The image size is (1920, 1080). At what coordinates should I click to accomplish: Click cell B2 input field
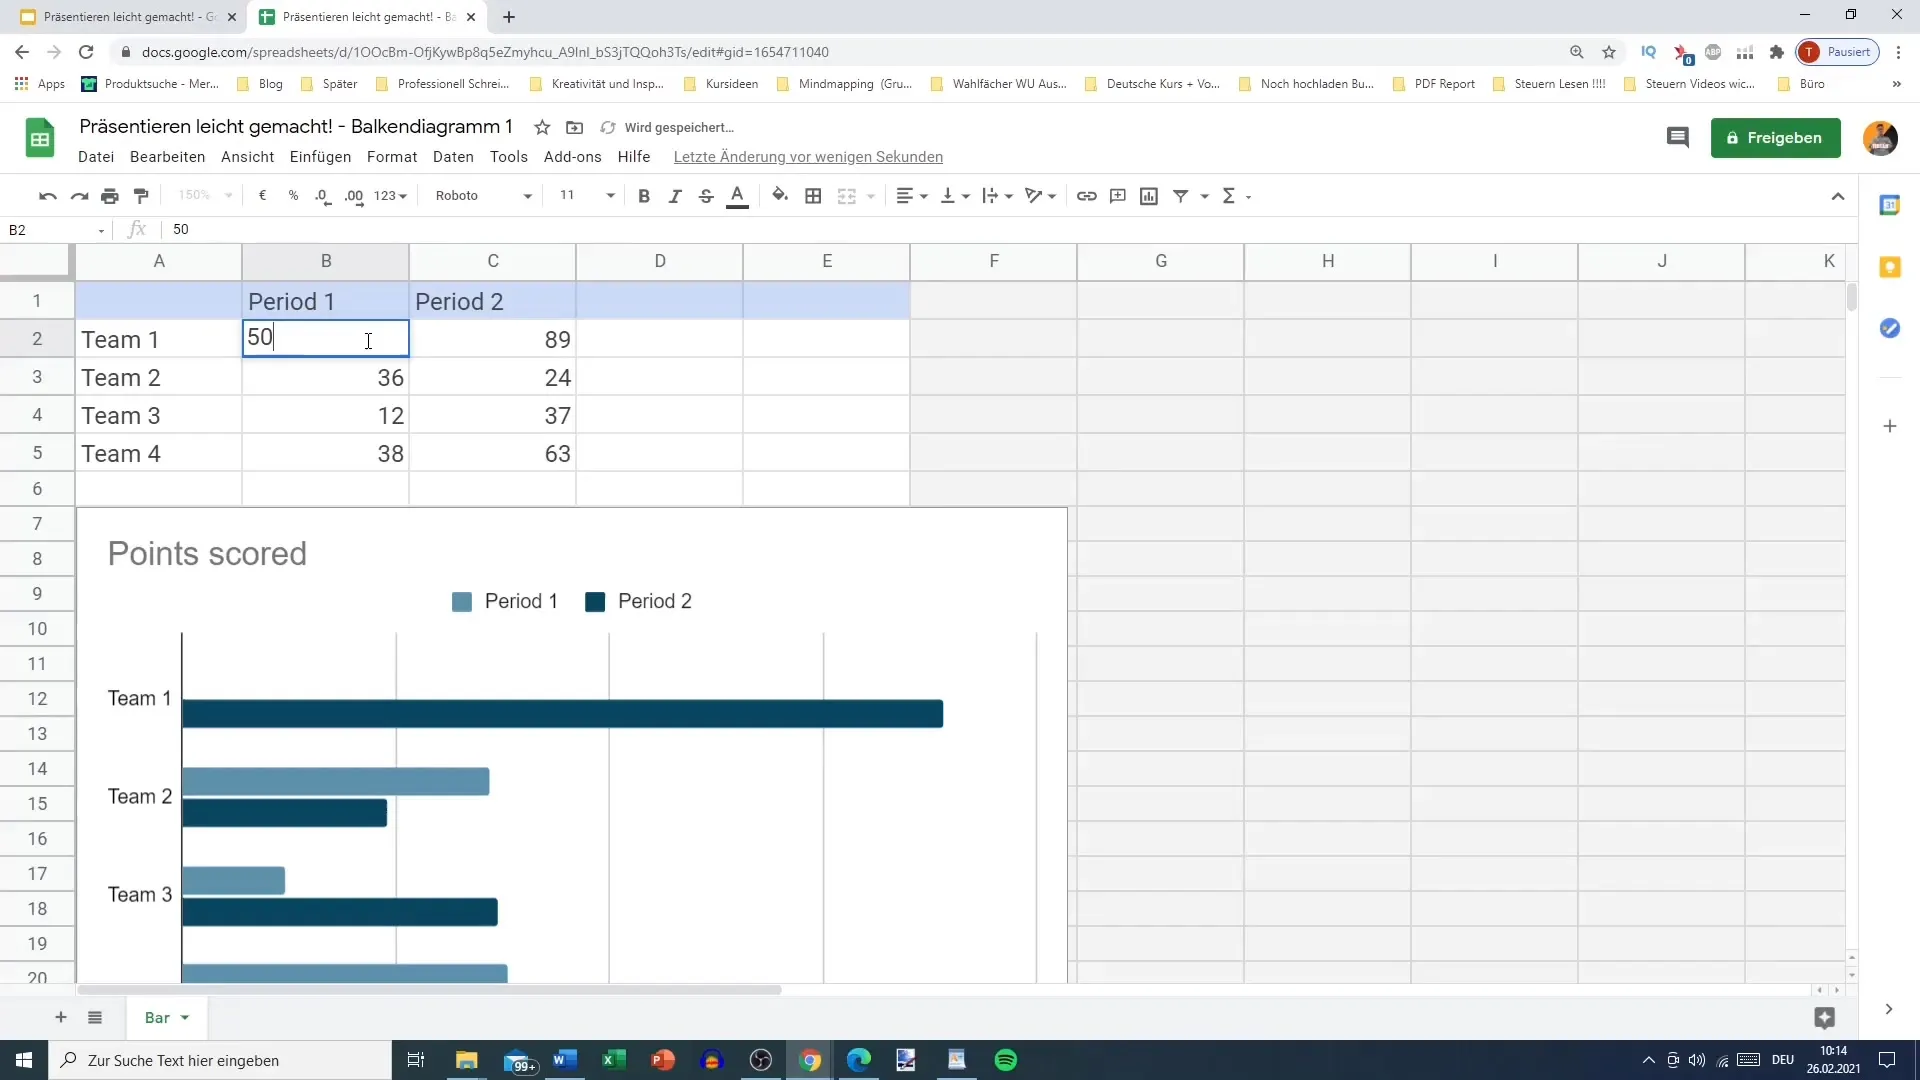click(x=324, y=338)
